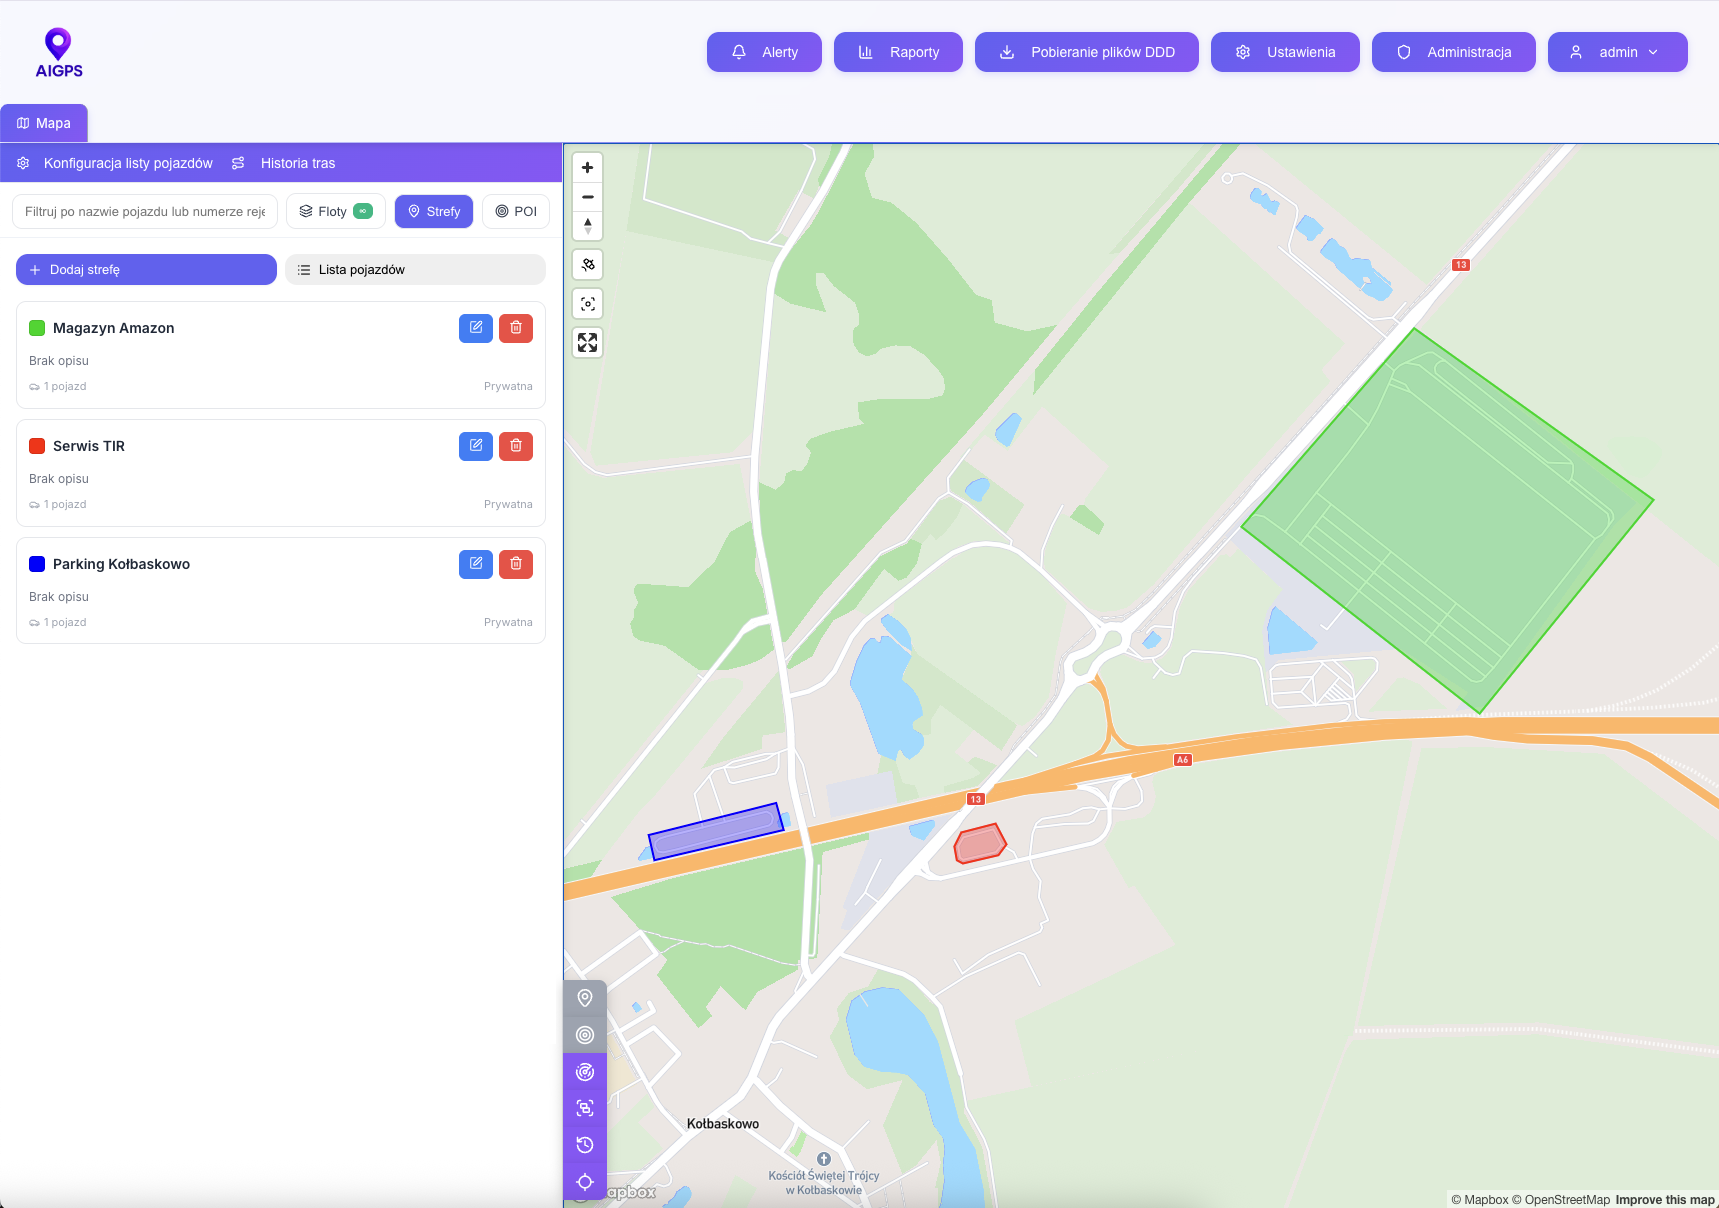
Task: Select the zoom in tool on the map
Action: (588, 167)
